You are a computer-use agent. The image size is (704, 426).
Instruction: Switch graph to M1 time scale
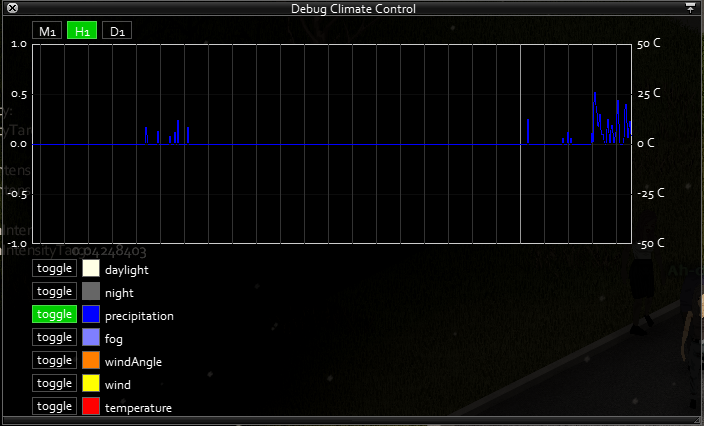47,31
